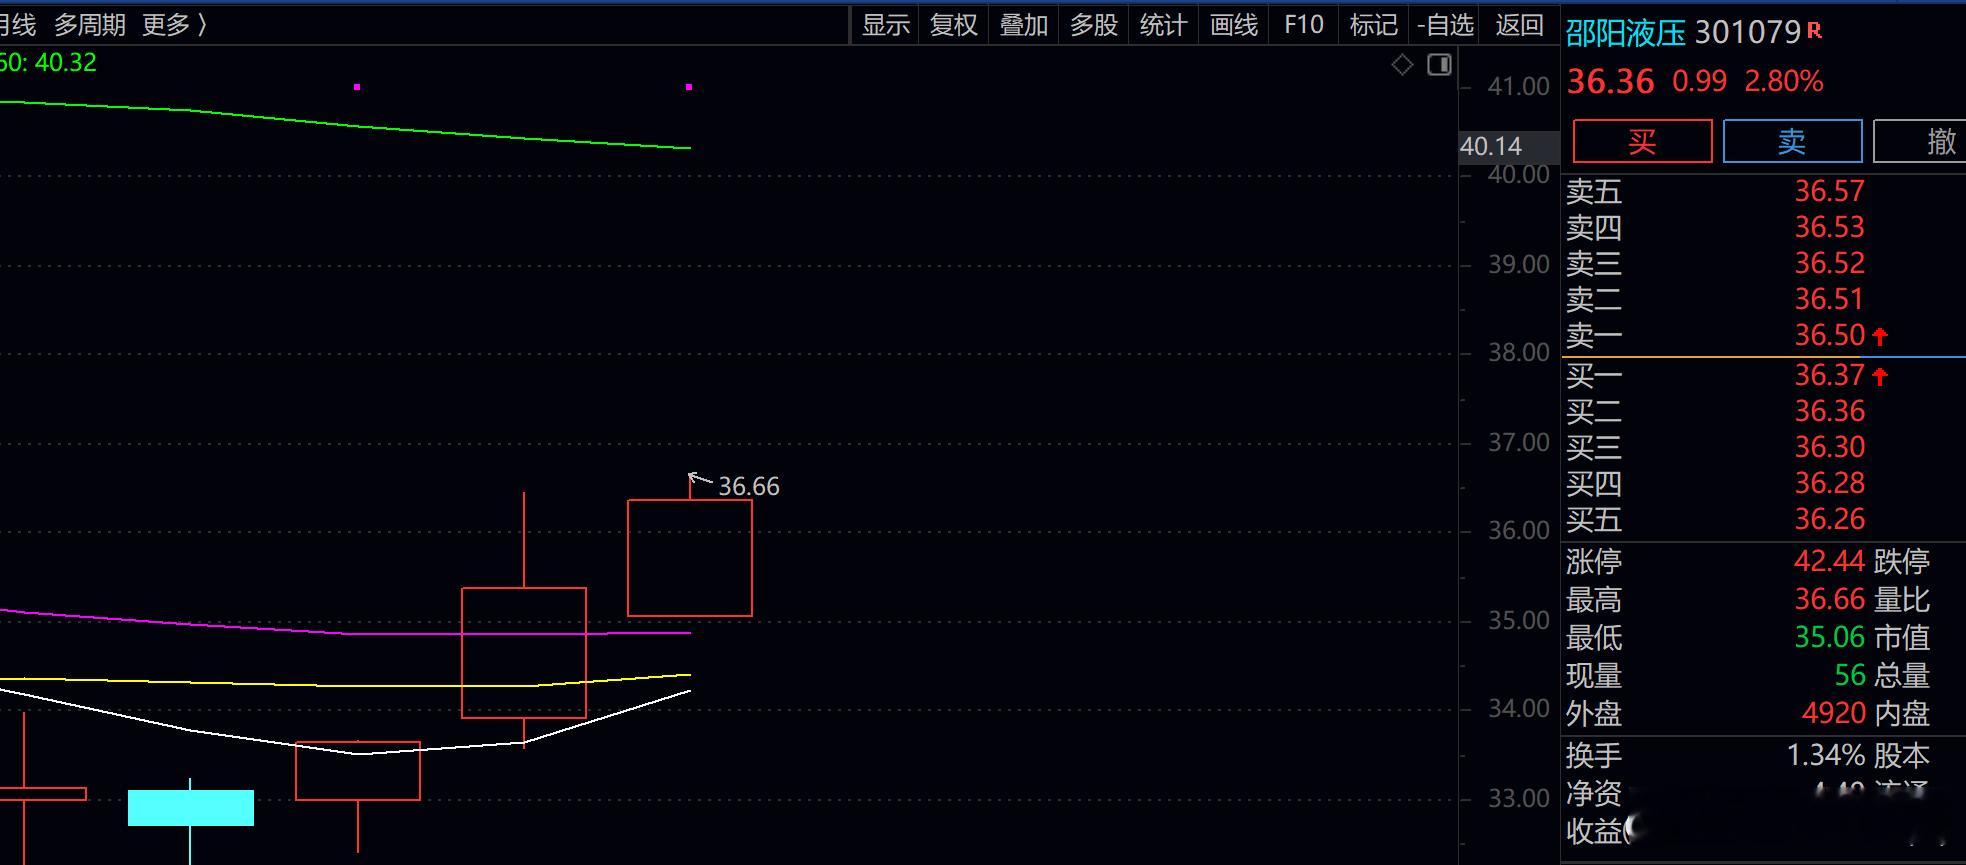Click the 返回 back button
The image size is (1966, 865).
pos(1519,25)
